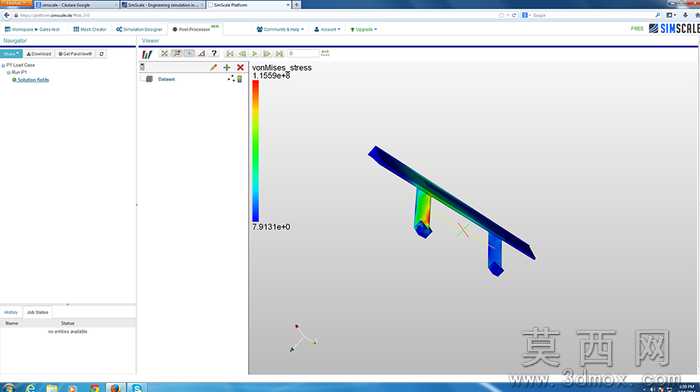Click the blue Share button in Navigator

coord(11,54)
